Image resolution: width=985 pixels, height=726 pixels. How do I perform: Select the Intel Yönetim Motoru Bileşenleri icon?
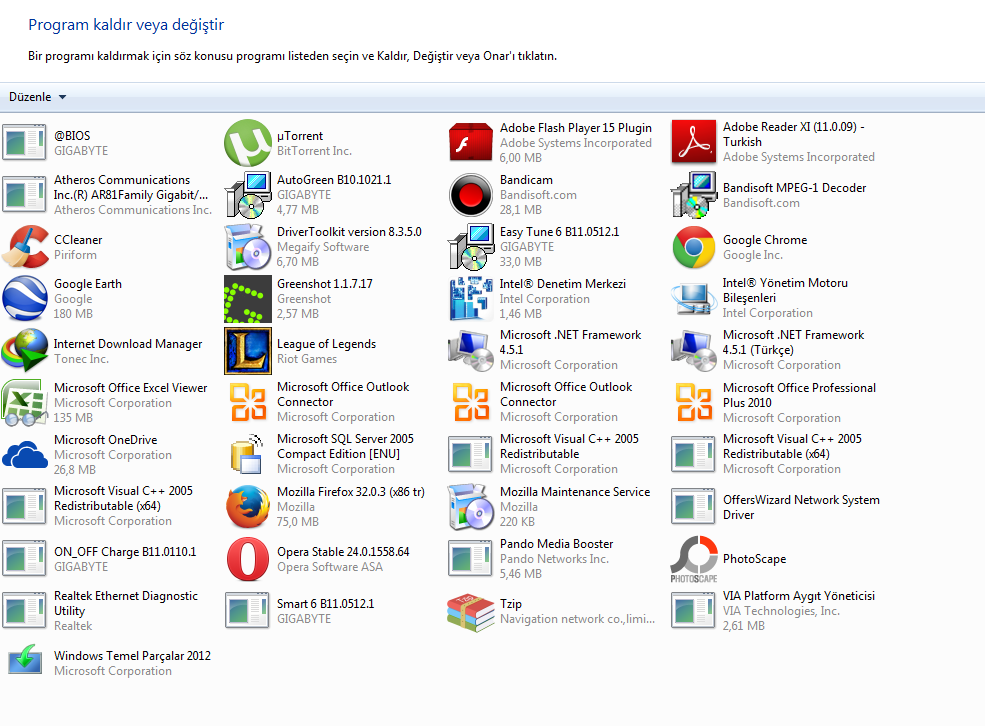(x=694, y=298)
